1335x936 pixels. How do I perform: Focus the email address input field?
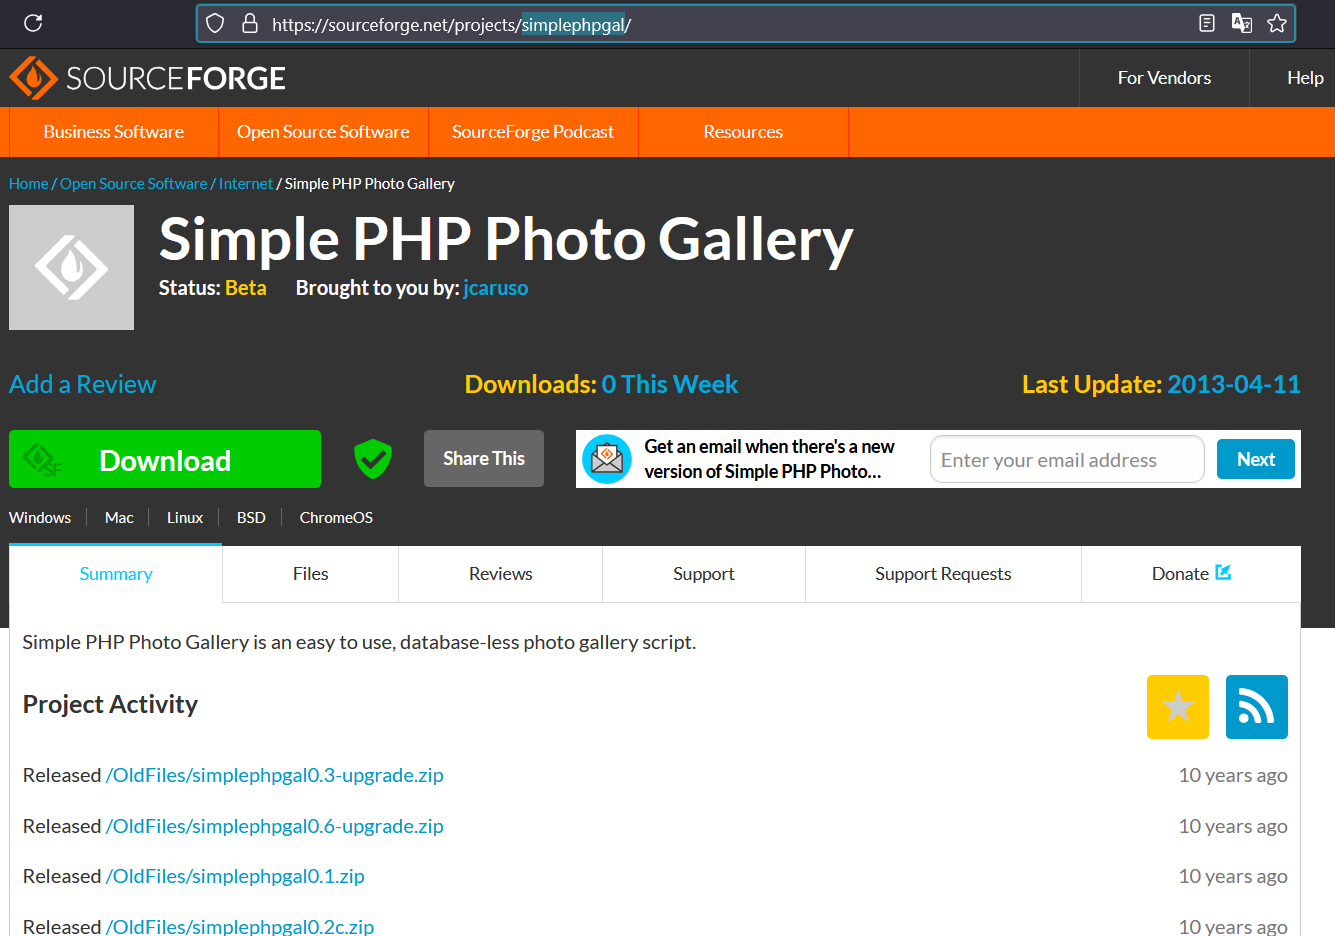1067,460
